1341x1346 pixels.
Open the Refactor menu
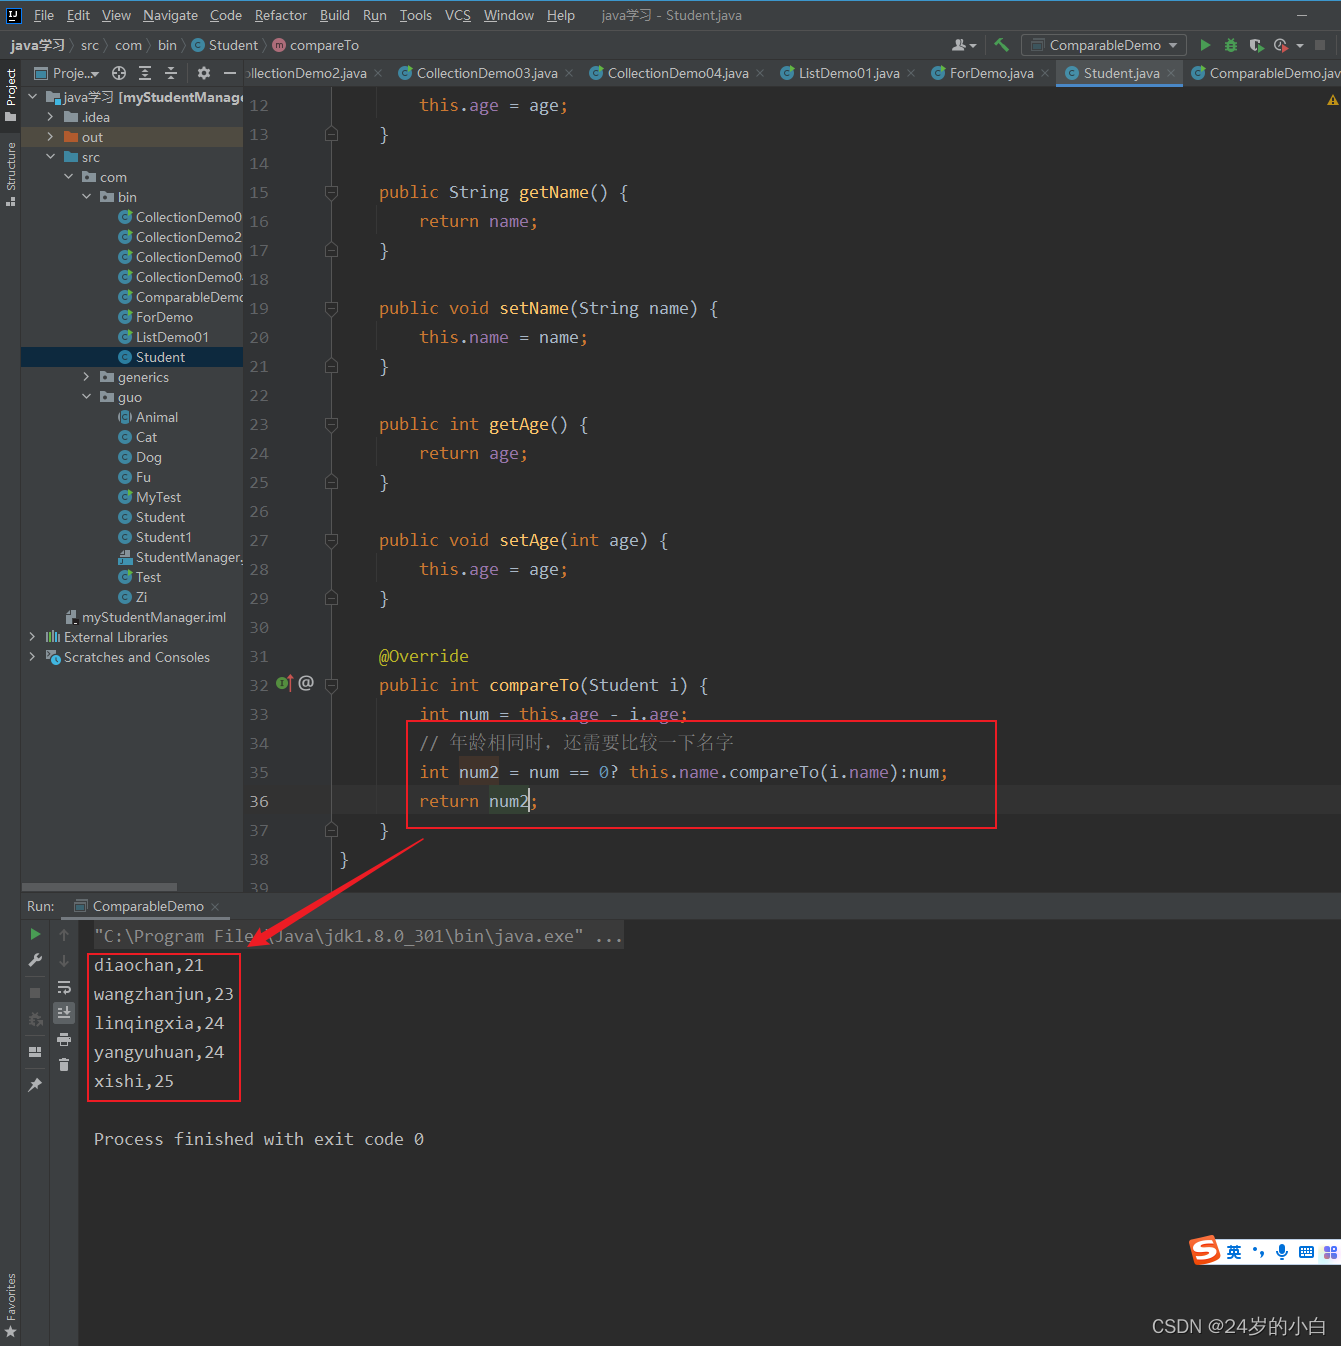(281, 15)
